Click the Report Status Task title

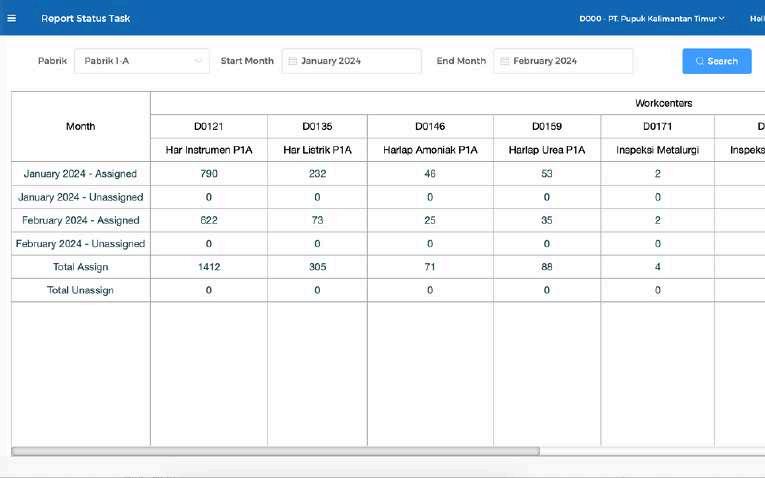[x=86, y=19]
